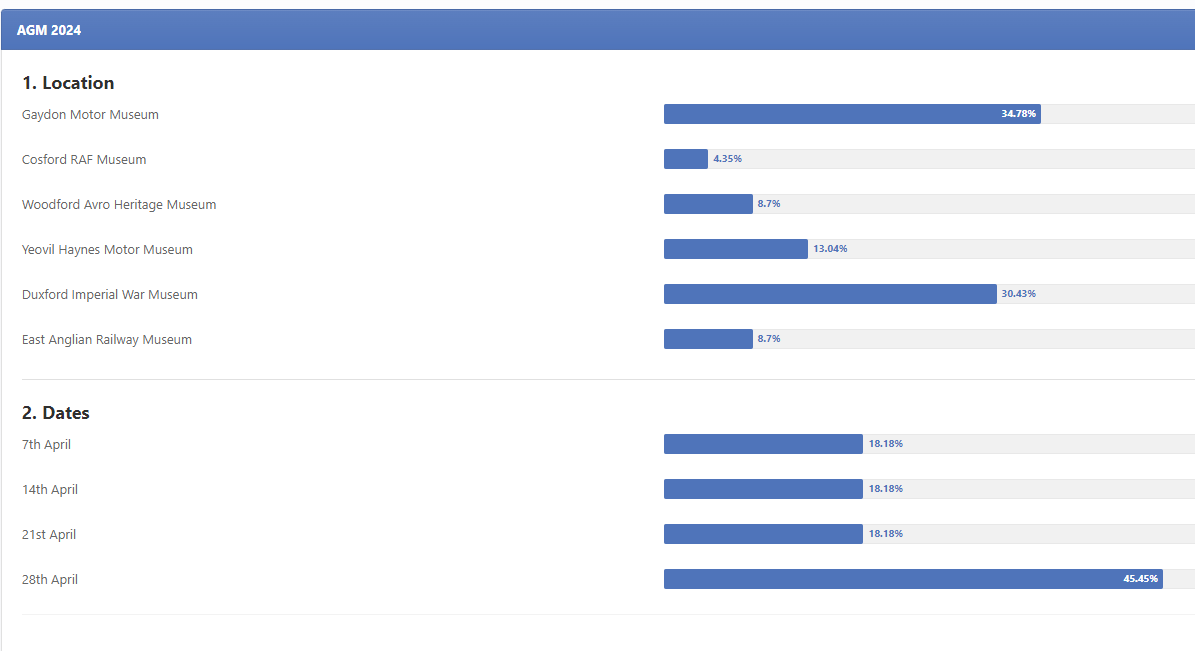Screen dimensions: 1195x651
Task: Click the 4.35% value beside Cosford bar
Action: click(727, 159)
